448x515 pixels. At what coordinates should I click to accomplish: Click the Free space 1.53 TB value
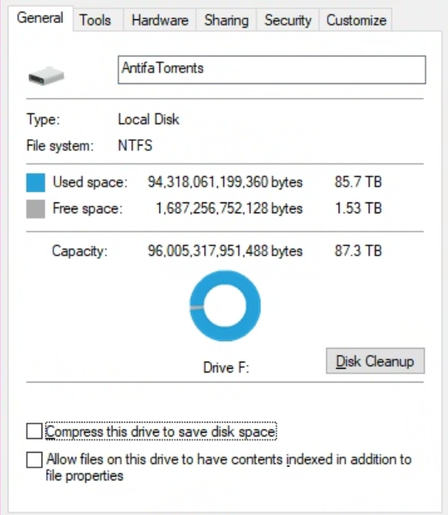coord(358,208)
